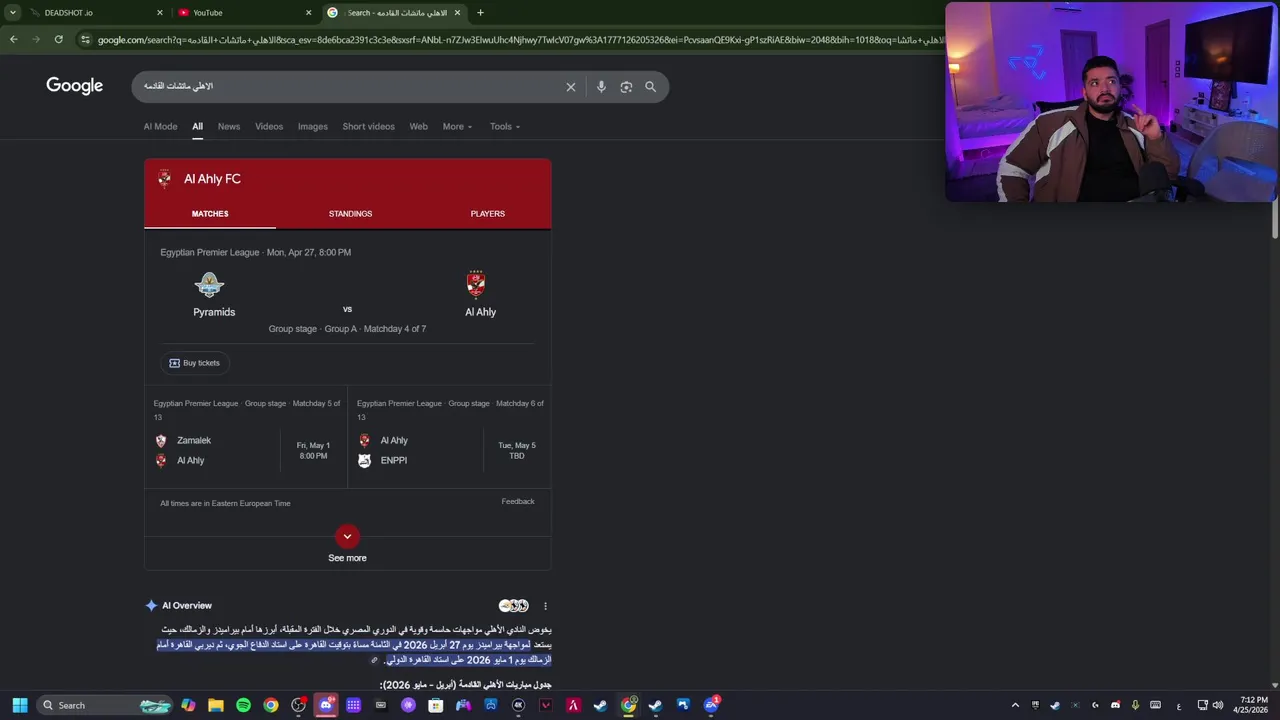Open the Short videos filter
The width and height of the screenshot is (1280, 720).
pyautogui.click(x=369, y=127)
